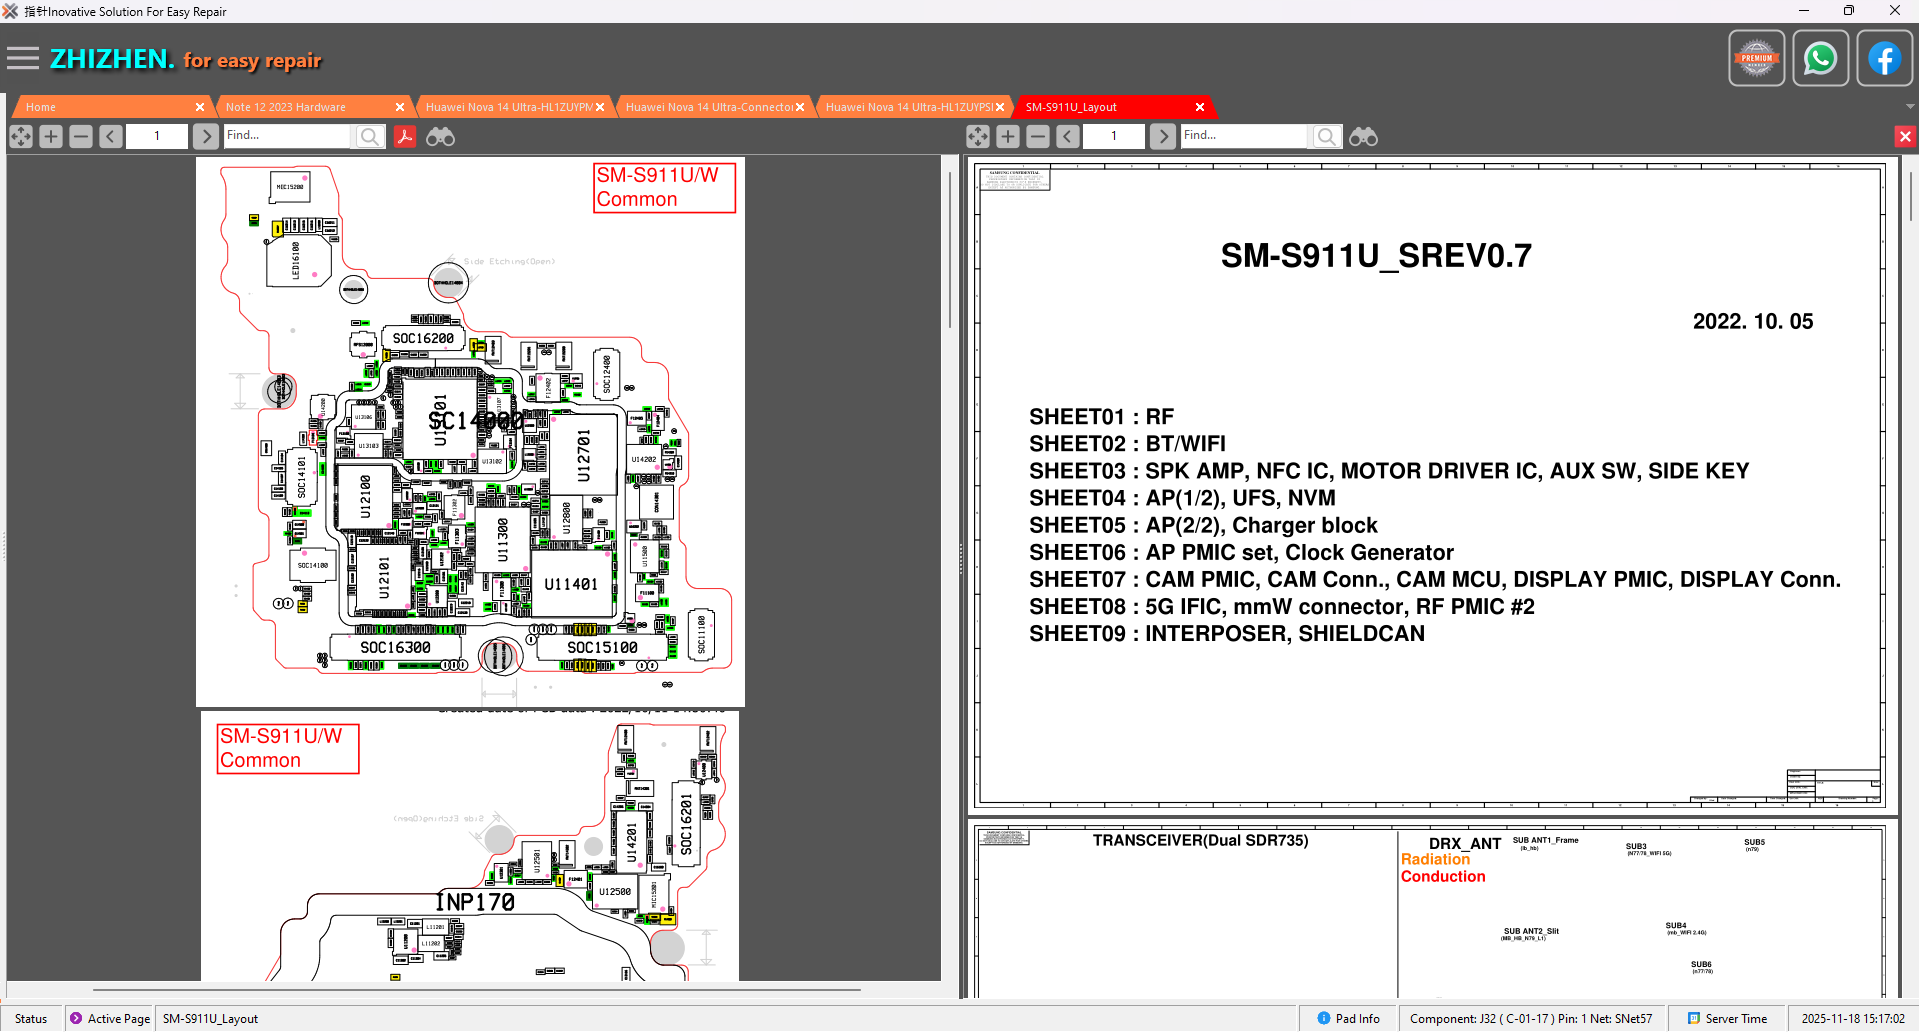The image size is (1919, 1032).
Task: Click the red Radiation label
Action: (x=1435, y=859)
